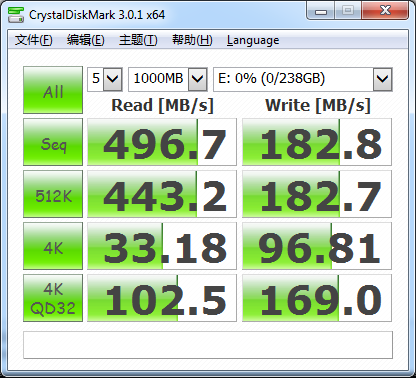The image size is (416, 378).
Task: Start the 512K benchmark test
Action: point(53,194)
